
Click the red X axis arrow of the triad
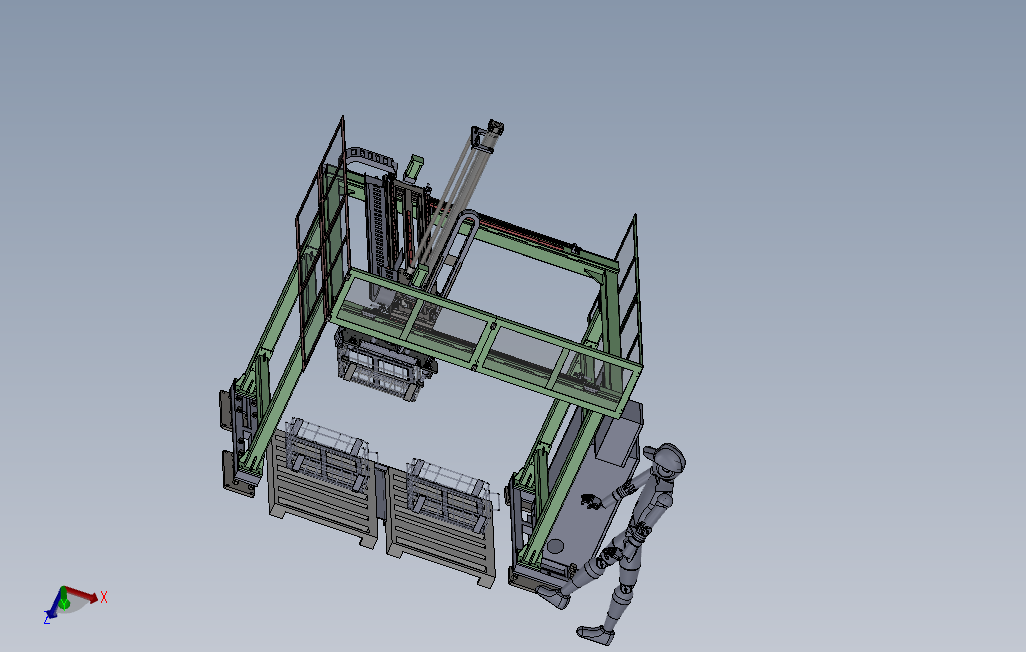point(84,594)
